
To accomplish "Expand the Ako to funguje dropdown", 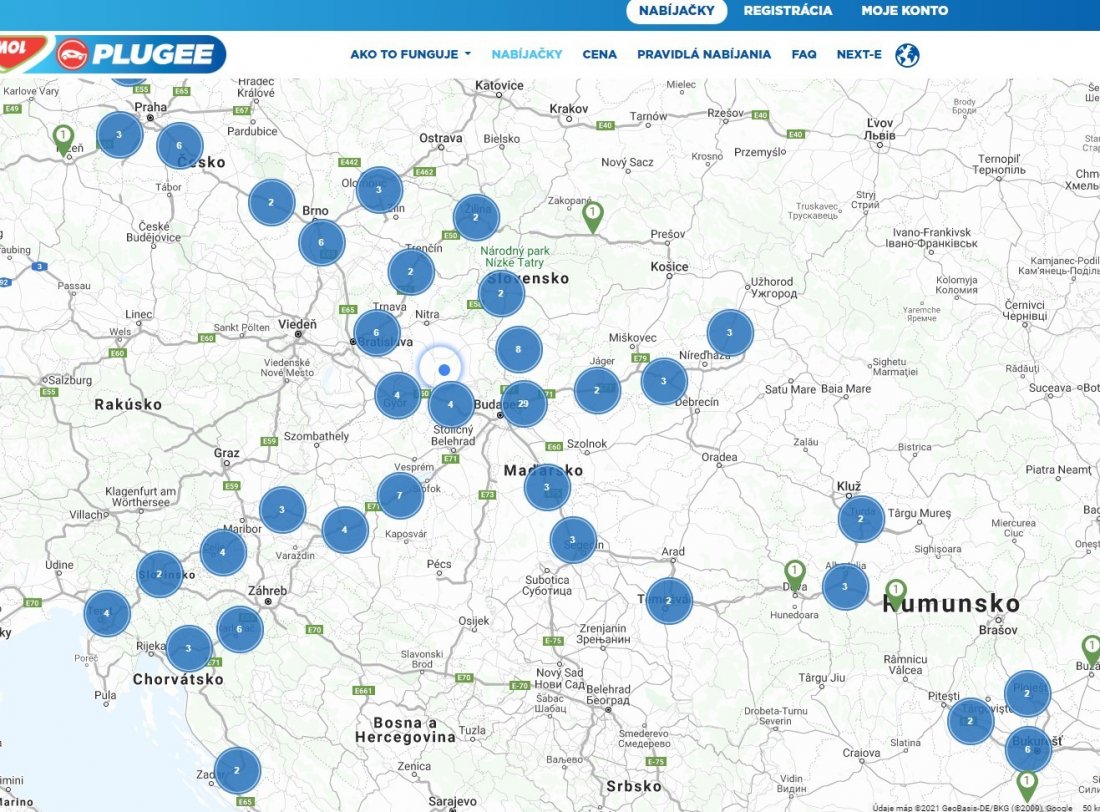I will (x=410, y=55).
